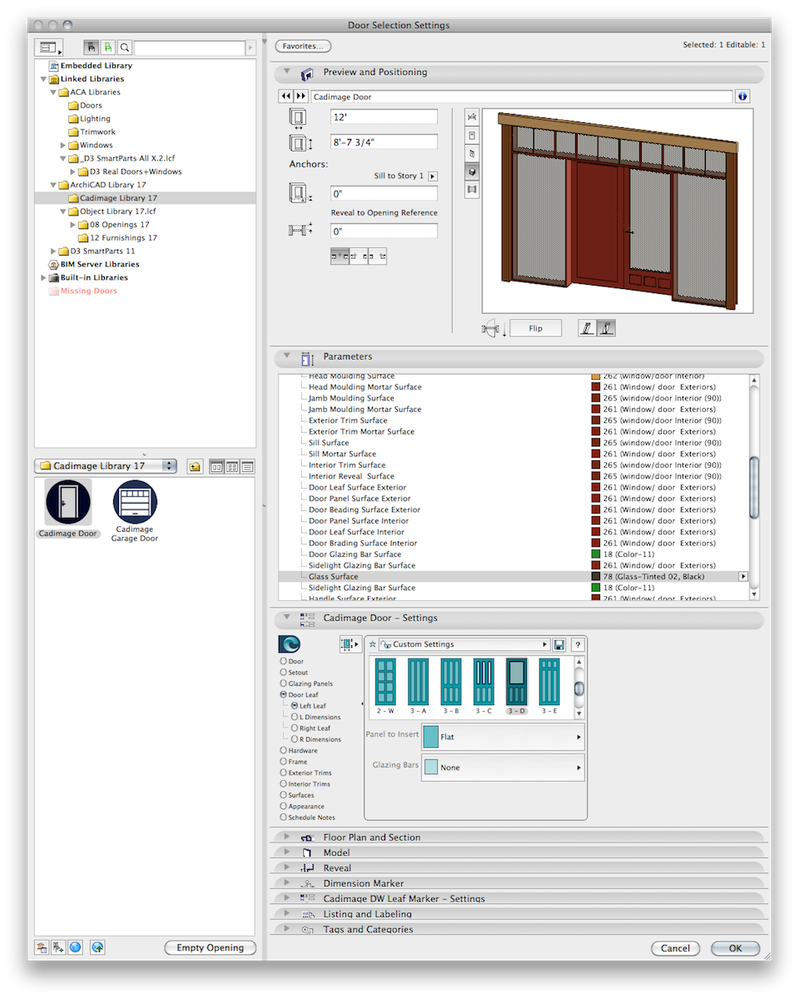Click the Favorites button

click(303, 46)
